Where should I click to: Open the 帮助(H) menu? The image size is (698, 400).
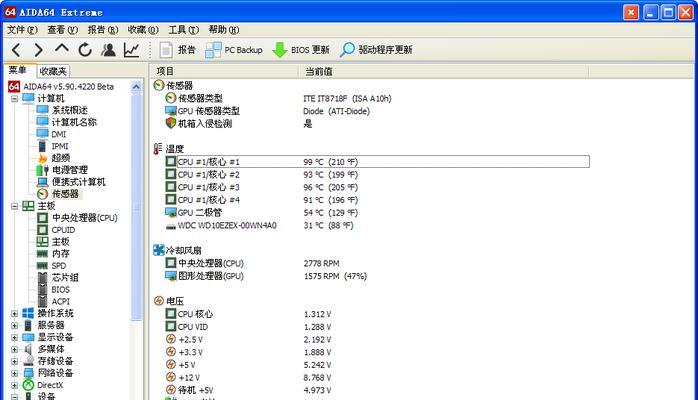[x=224, y=30]
